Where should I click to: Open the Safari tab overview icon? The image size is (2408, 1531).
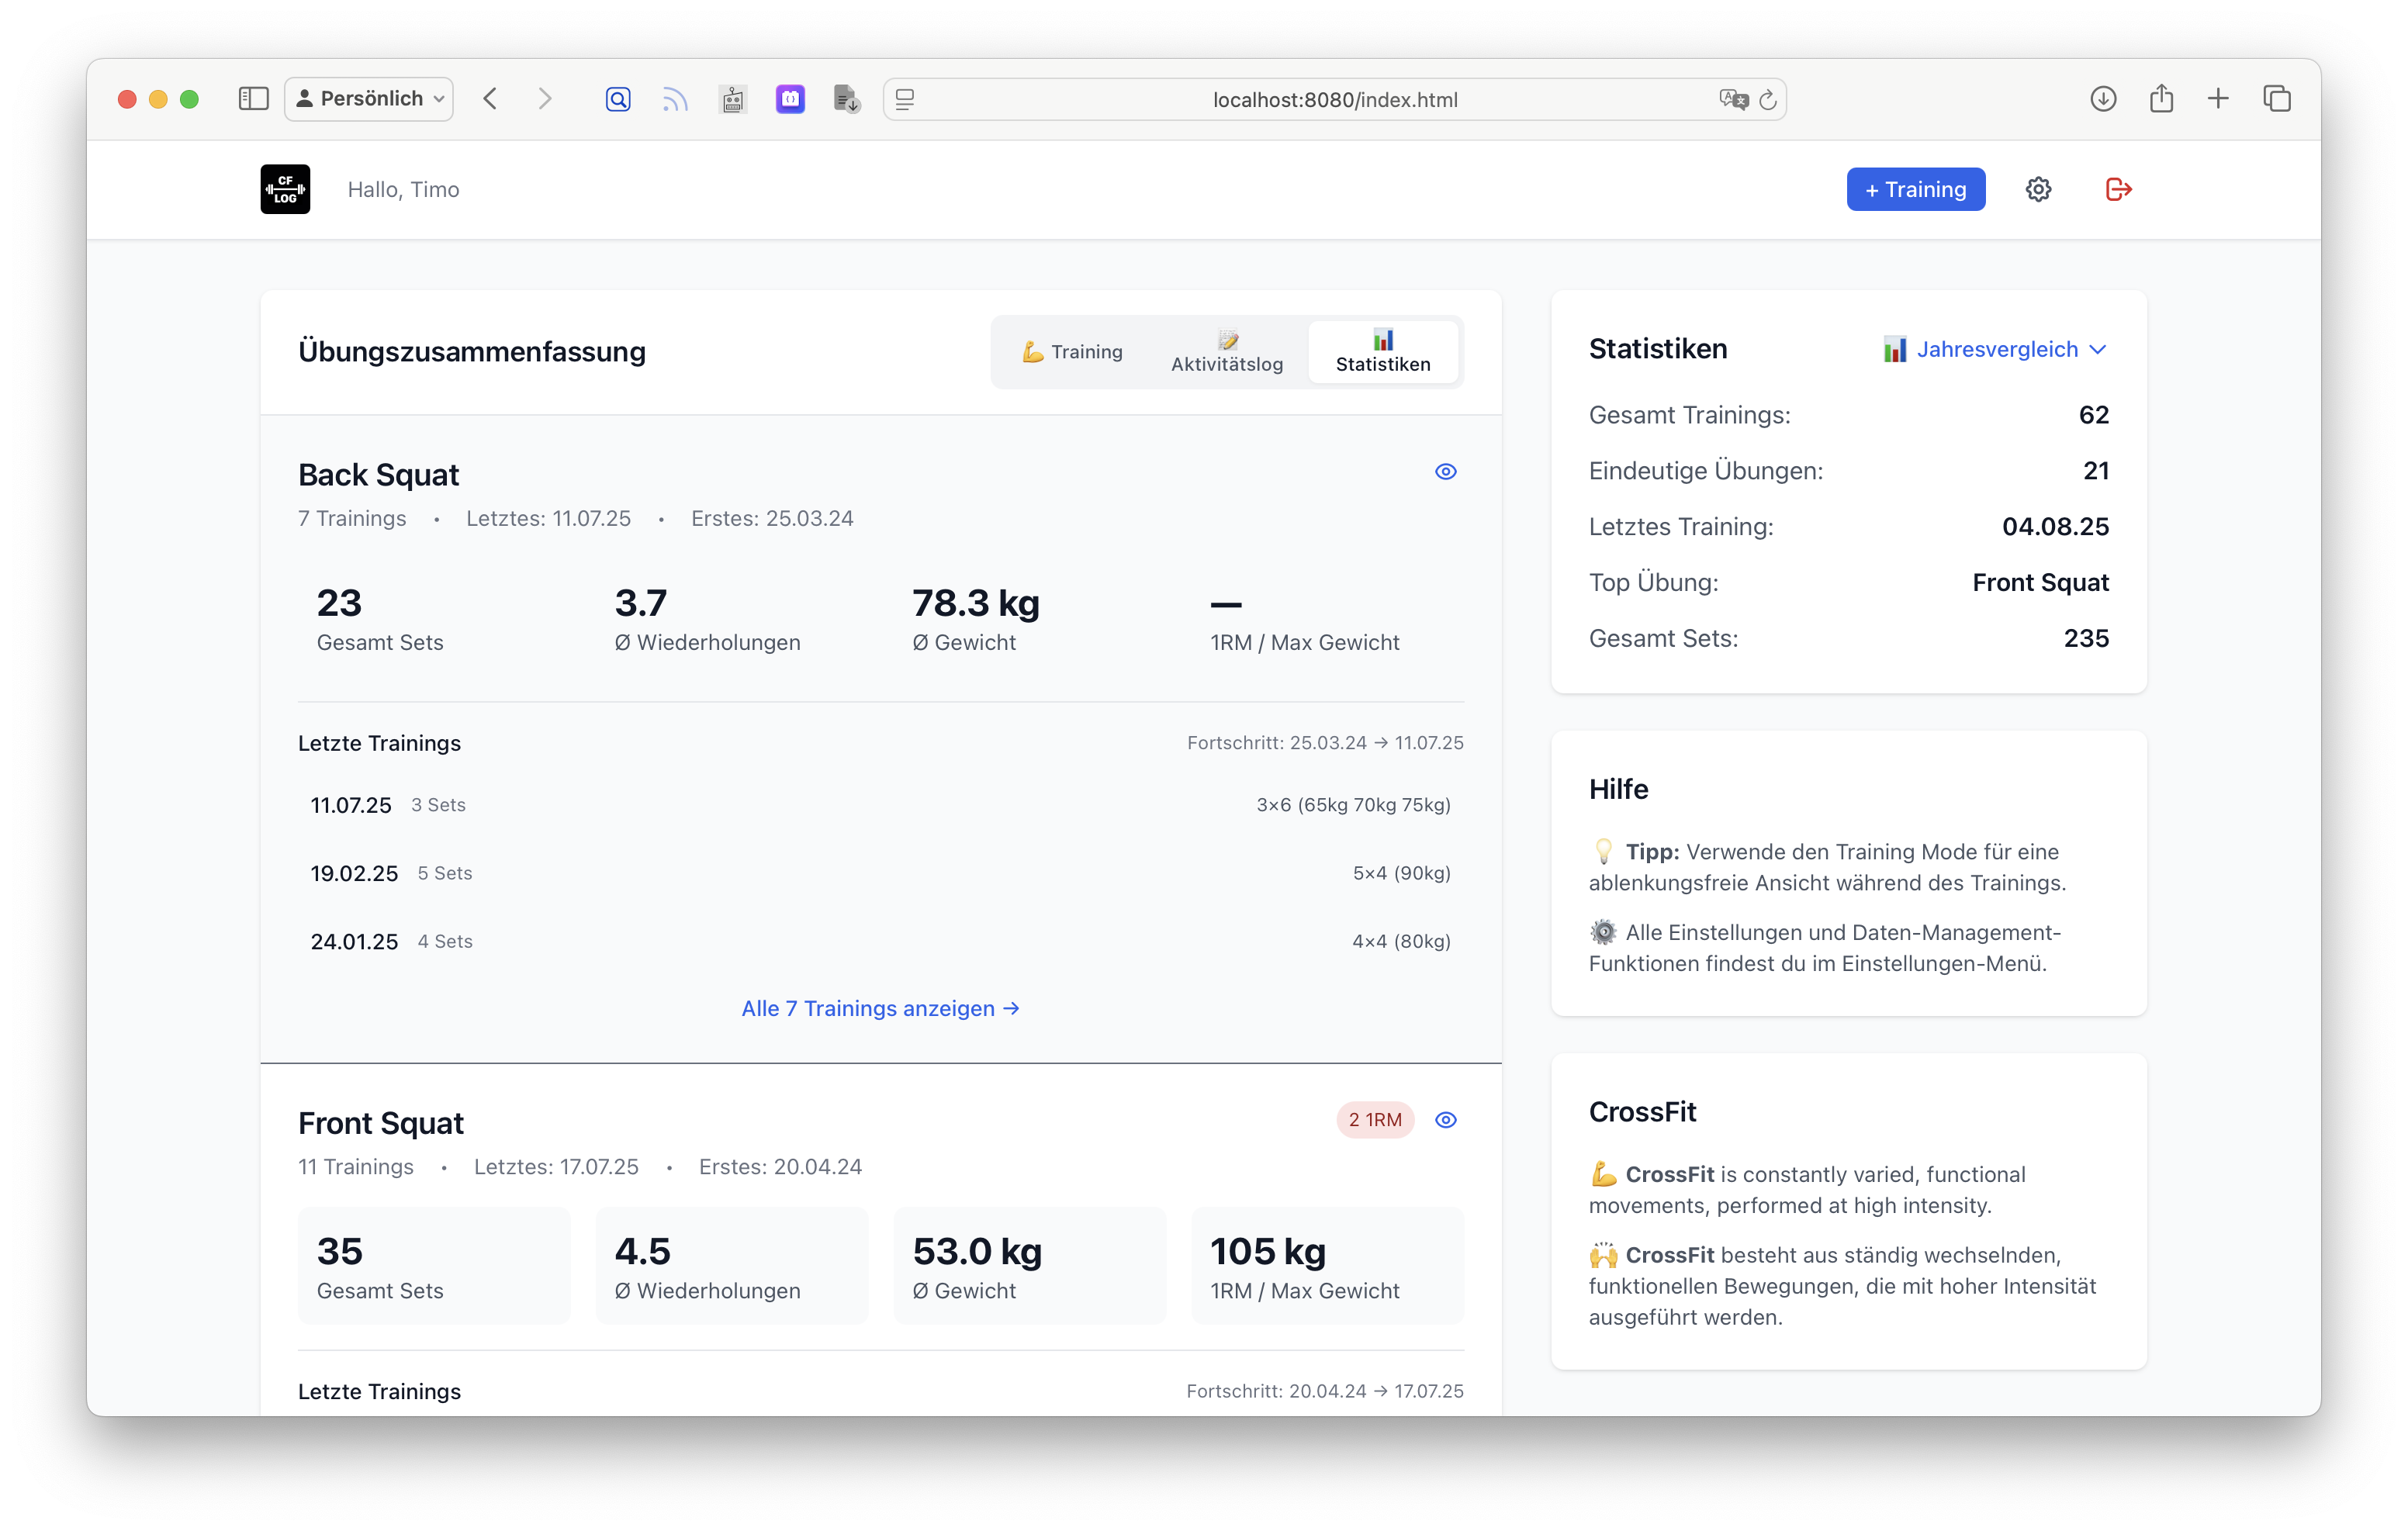click(2277, 99)
